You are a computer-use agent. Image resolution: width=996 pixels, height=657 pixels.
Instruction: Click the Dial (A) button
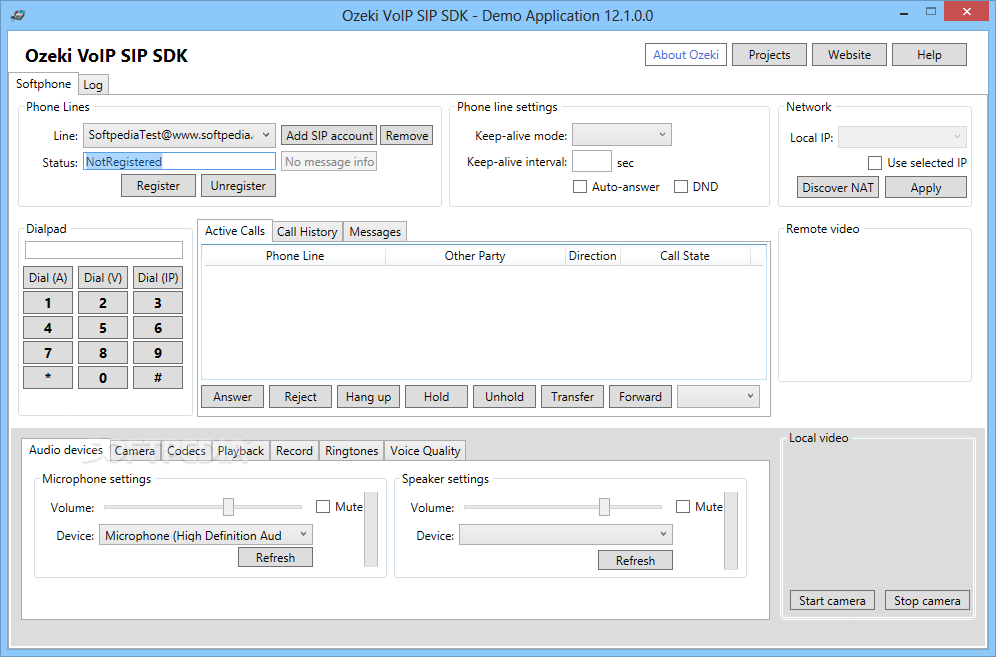tap(48, 278)
